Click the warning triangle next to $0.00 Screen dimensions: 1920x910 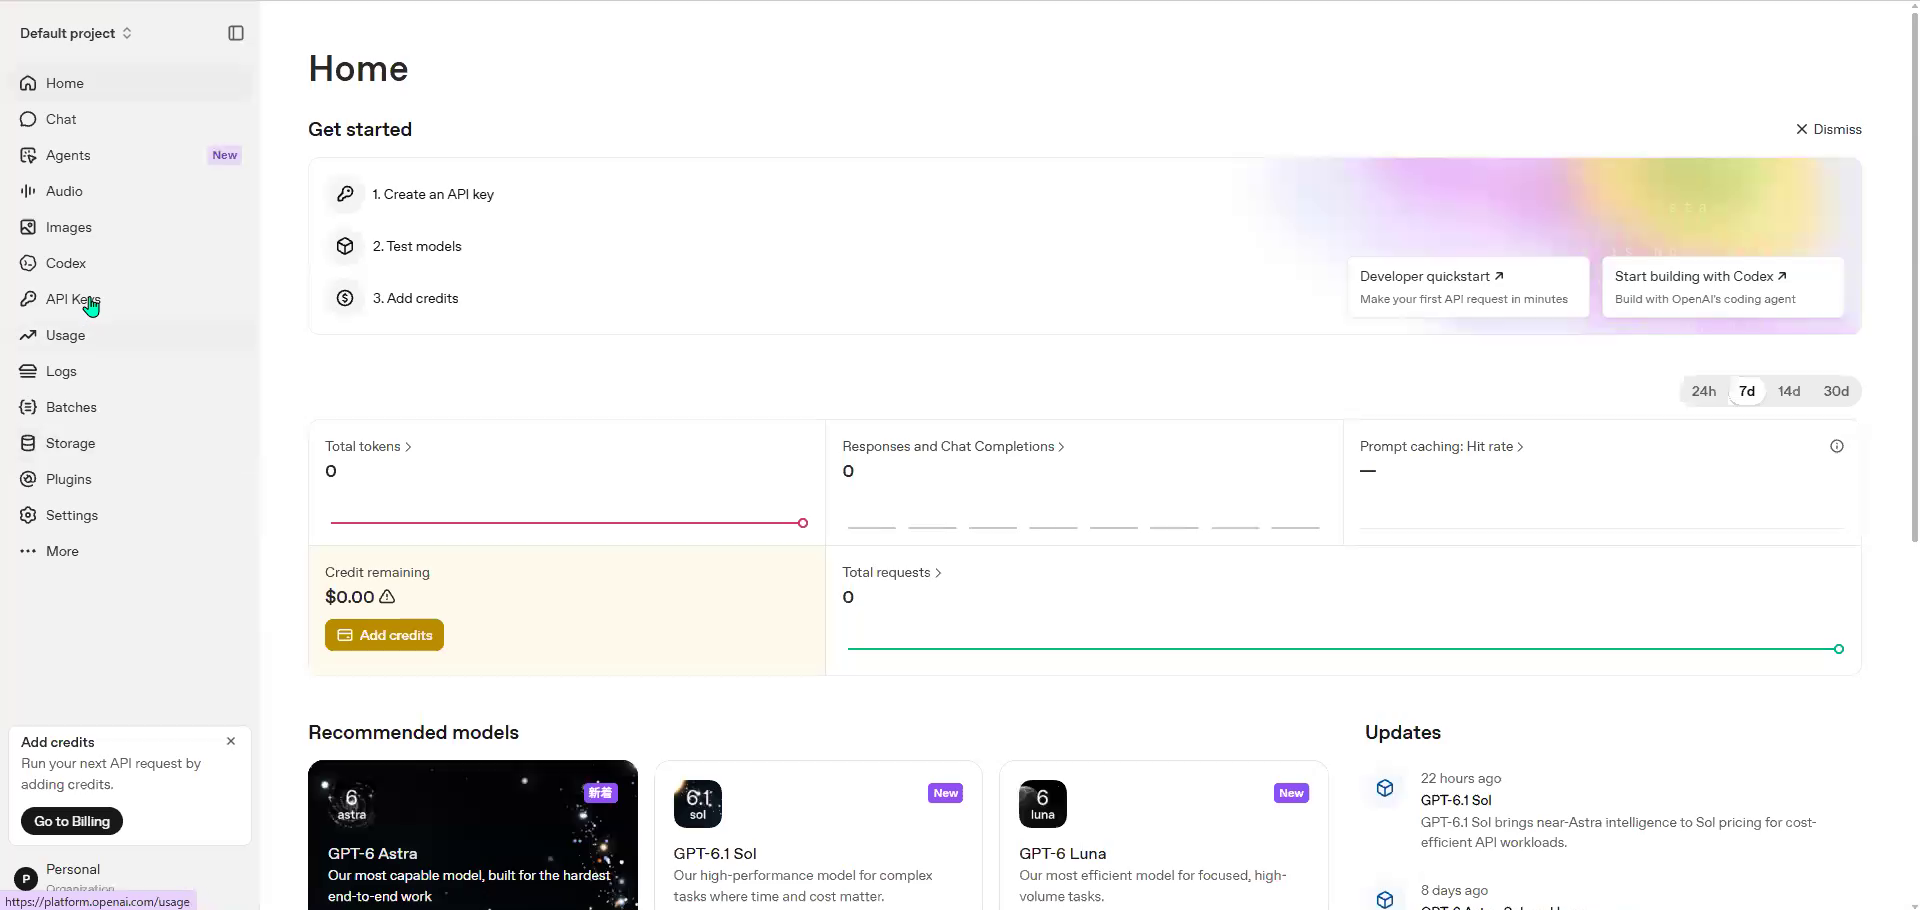387,597
